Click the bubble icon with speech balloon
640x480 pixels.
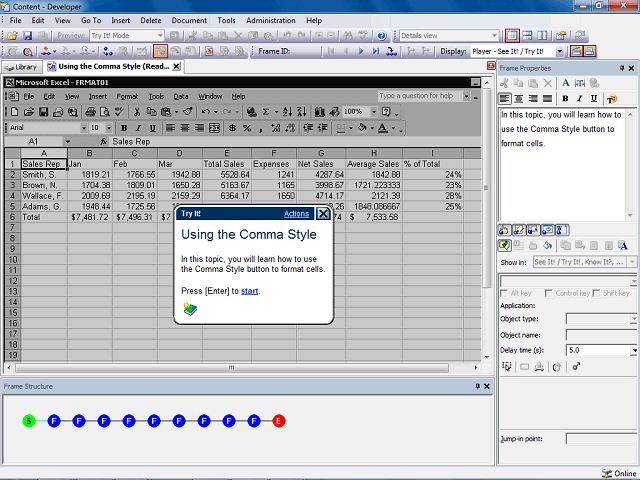tap(547, 230)
